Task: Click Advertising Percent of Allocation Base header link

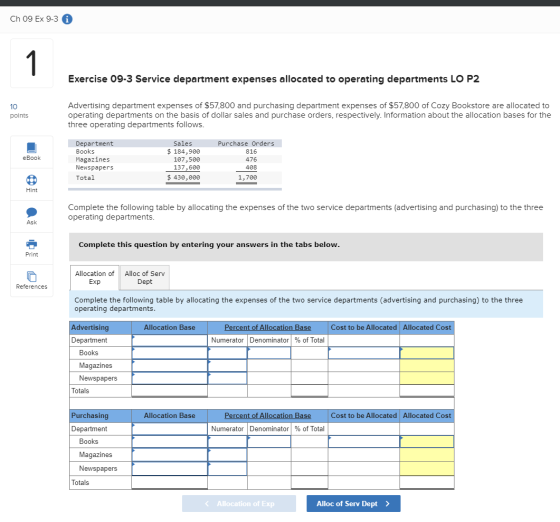Action: [x=268, y=327]
